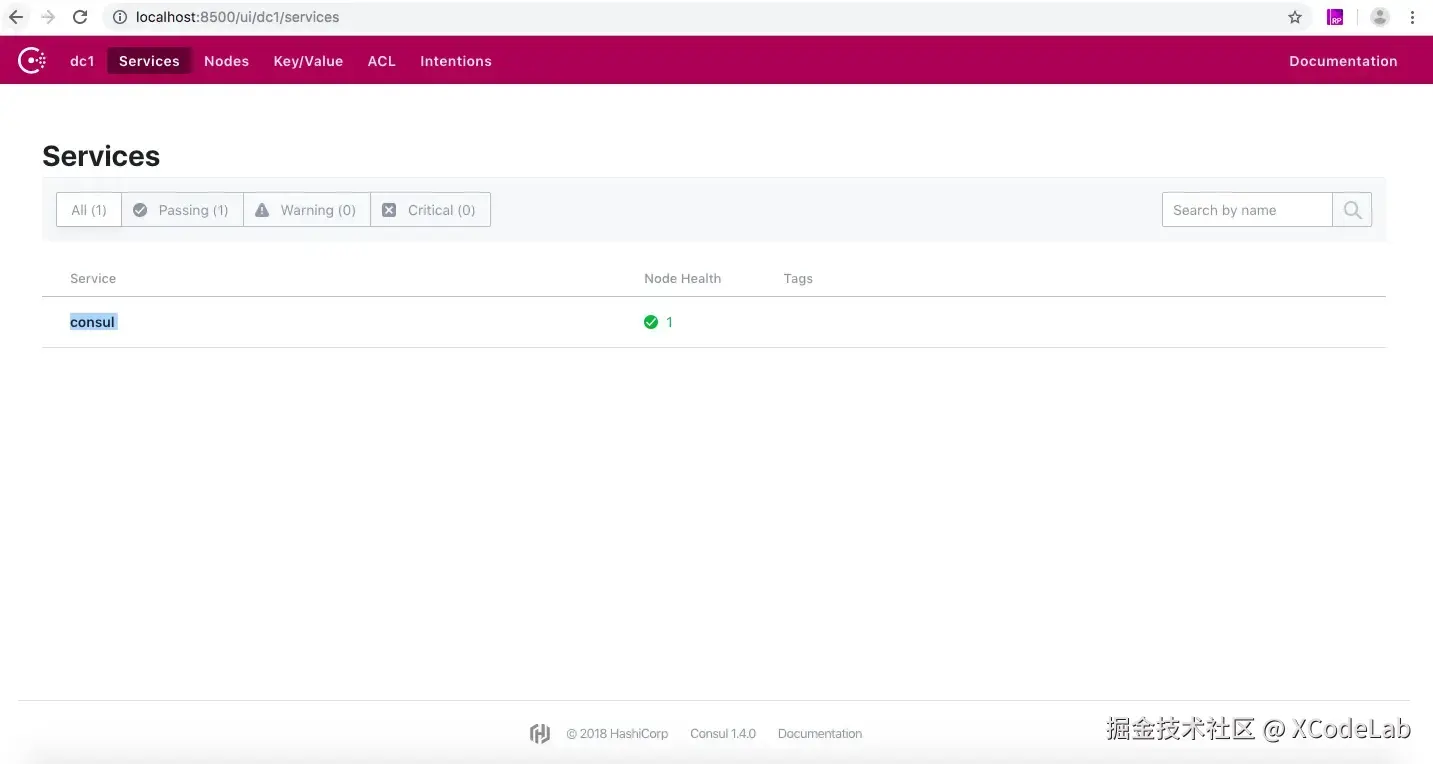The image size is (1433, 764).
Task: Reload the page with refresh icon
Action: [x=81, y=17]
